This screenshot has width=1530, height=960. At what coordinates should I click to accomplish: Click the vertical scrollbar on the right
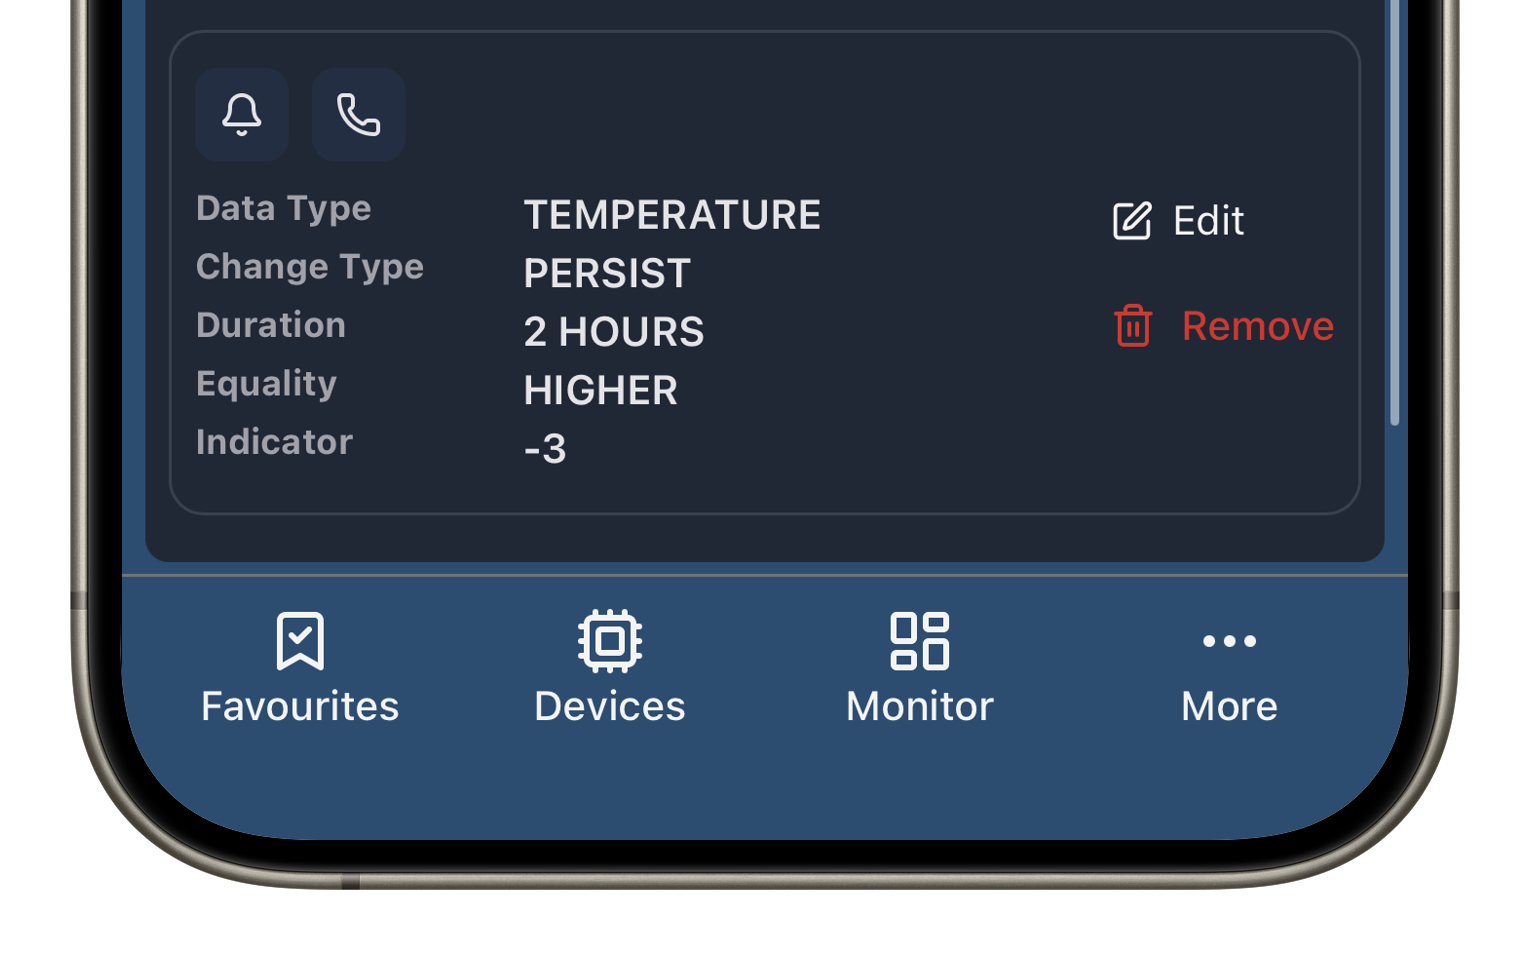coord(1394,210)
